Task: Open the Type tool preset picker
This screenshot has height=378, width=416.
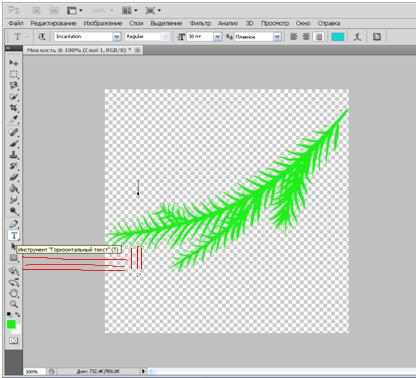Action: [20, 37]
